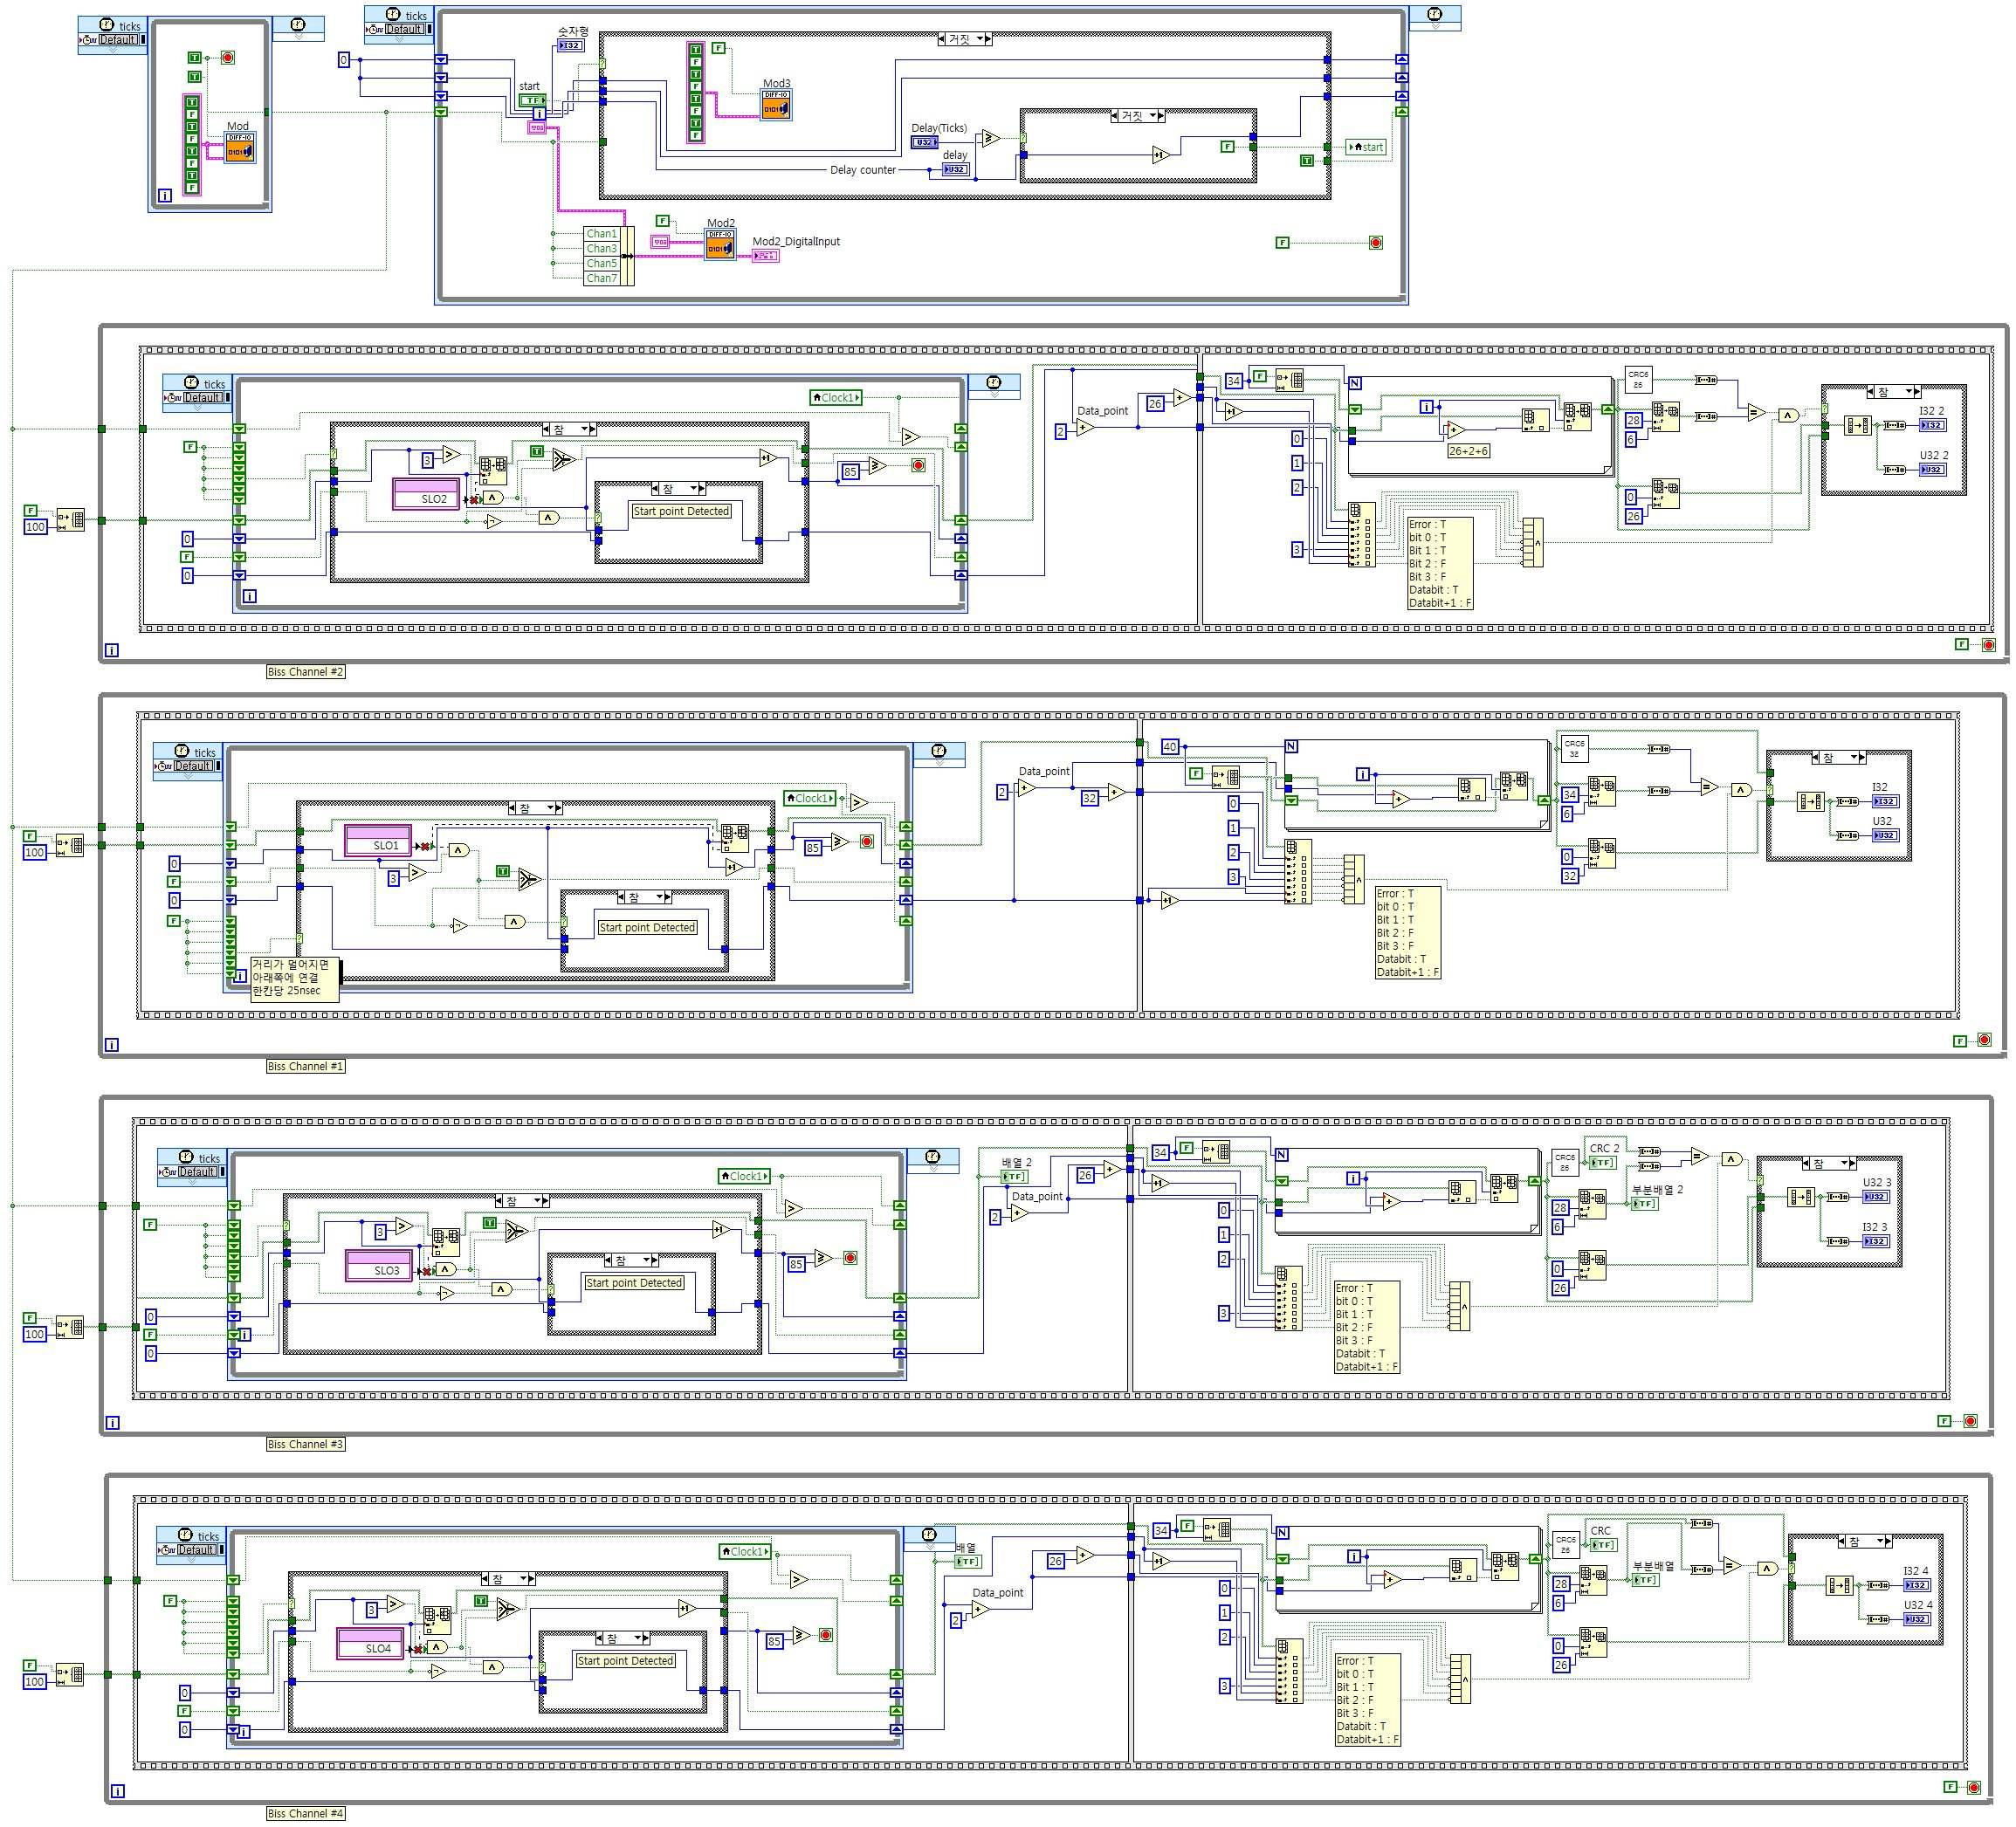
Task: Toggle T constant below start local variable
Action: pos(1306,160)
